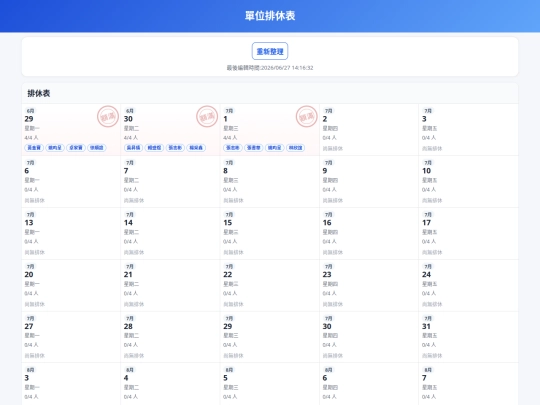Click the August 6 Thursday cell
Image resolution: width=540 pixels, height=405 pixels.
[x=369, y=384]
